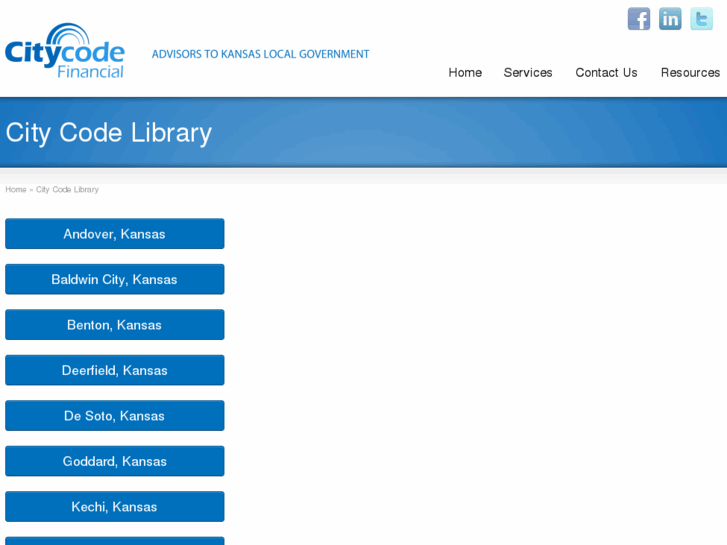Image resolution: width=727 pixels, height=545 pixels.
Task: Open the Baldwin City, Kansas code
Action: [115, 279]
